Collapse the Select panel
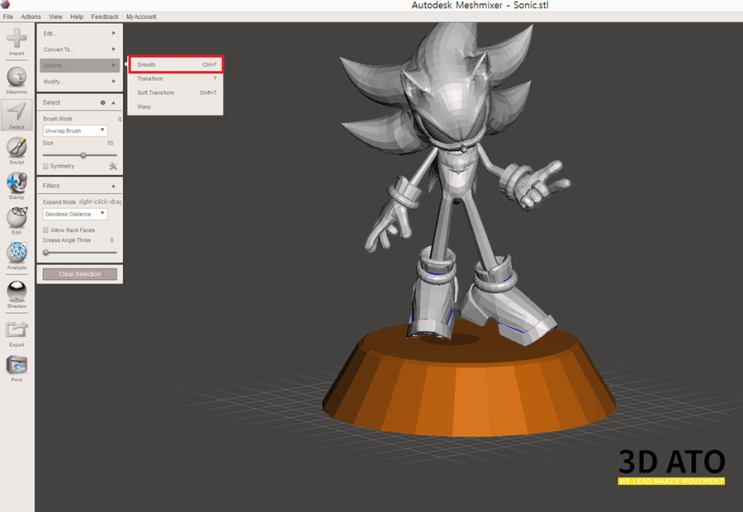Viewport: 743px width, 512px height. [113, 103]
